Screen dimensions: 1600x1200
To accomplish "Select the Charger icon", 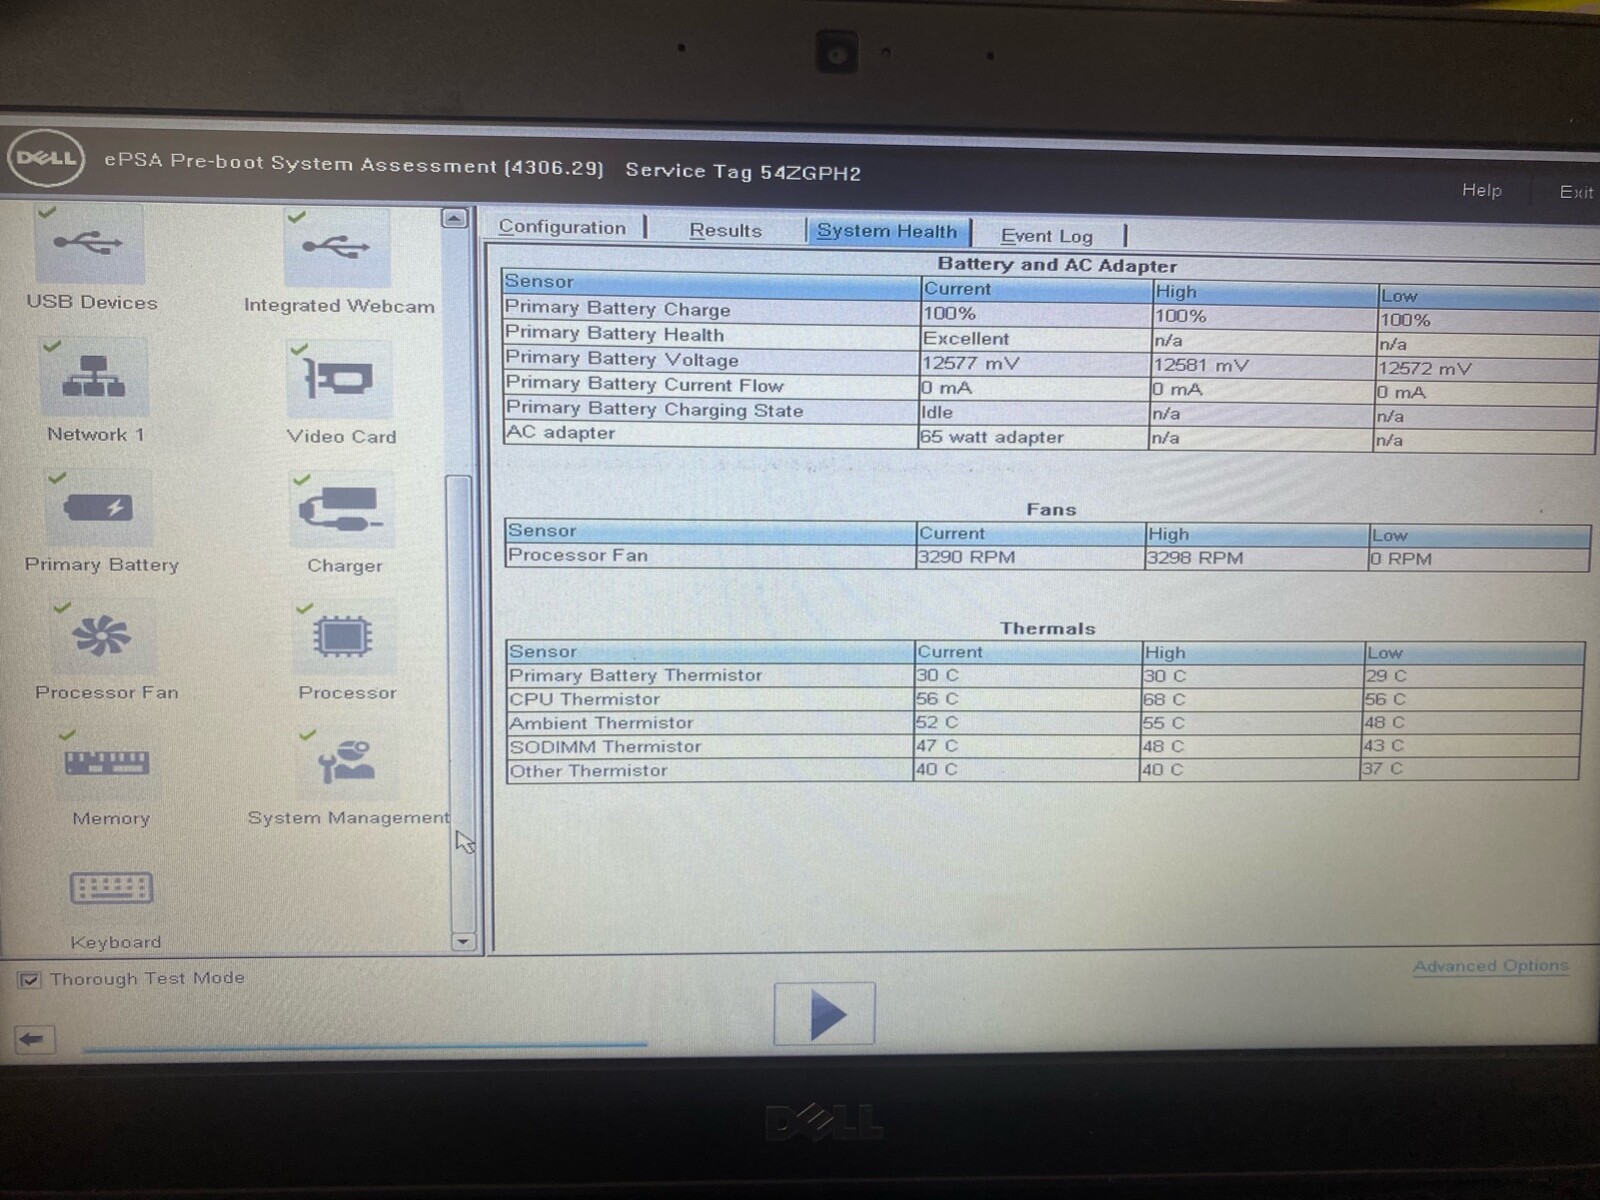I will (343, 510).
